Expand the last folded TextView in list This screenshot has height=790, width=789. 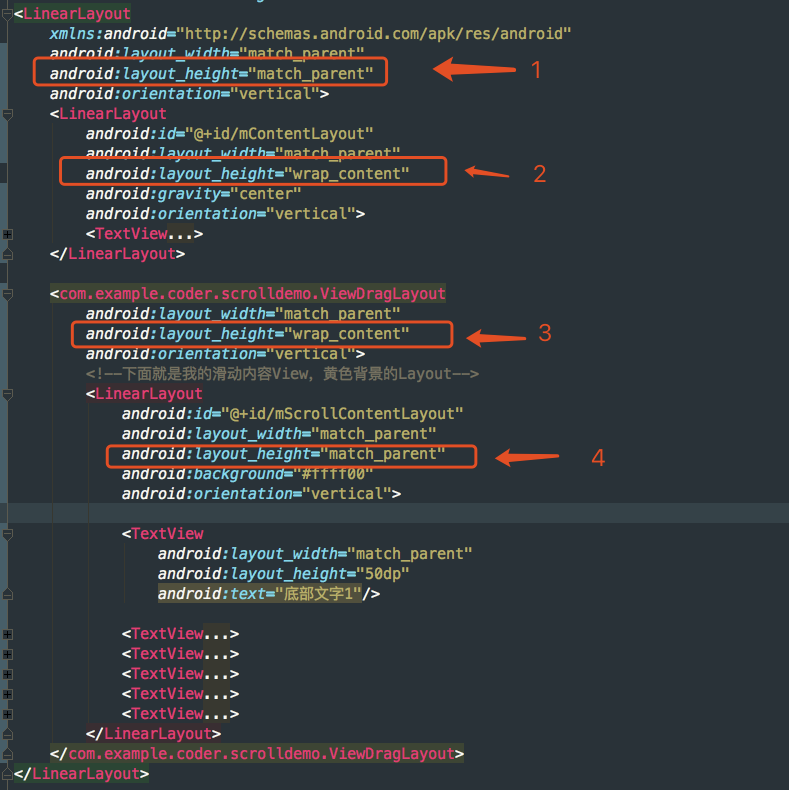7,714
